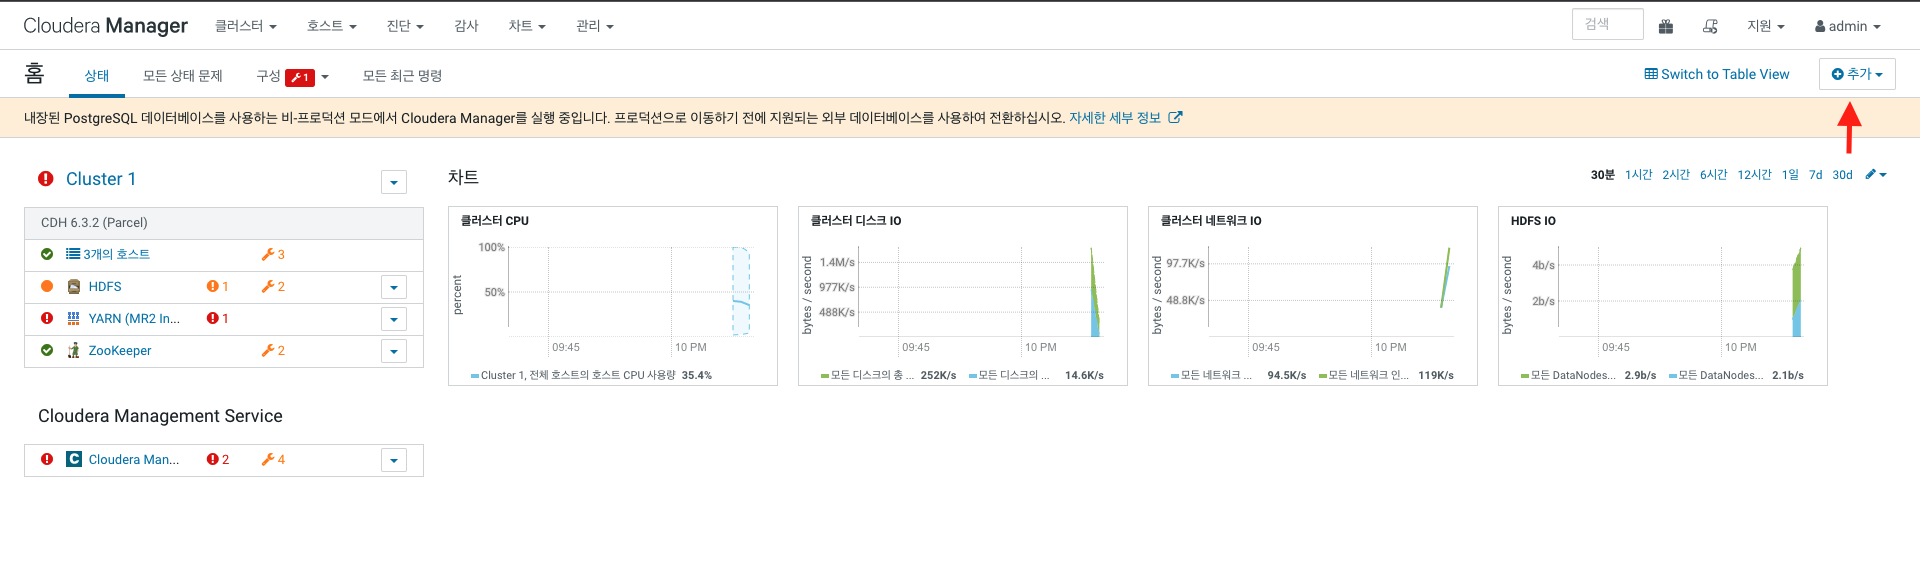Switch to the 모든 최근 명령 tab
1920x578 pixels.
(x=402, y=76)
